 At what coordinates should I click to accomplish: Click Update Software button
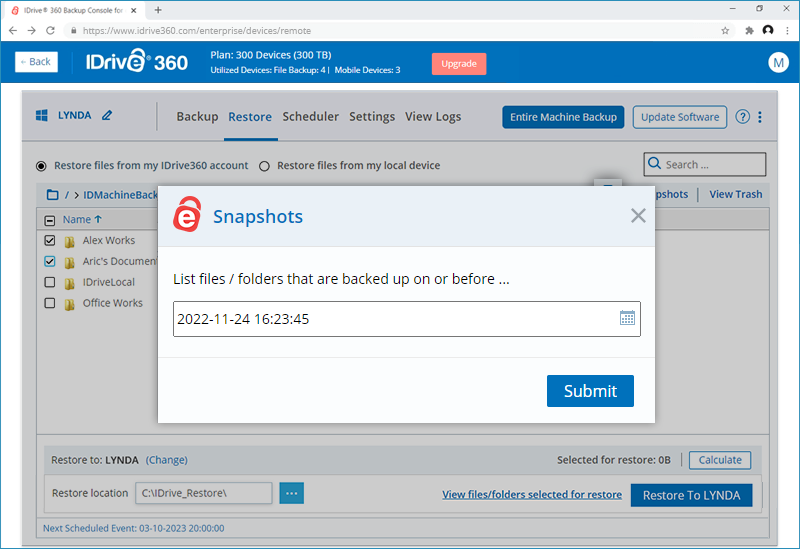click(x=680, y=117)
